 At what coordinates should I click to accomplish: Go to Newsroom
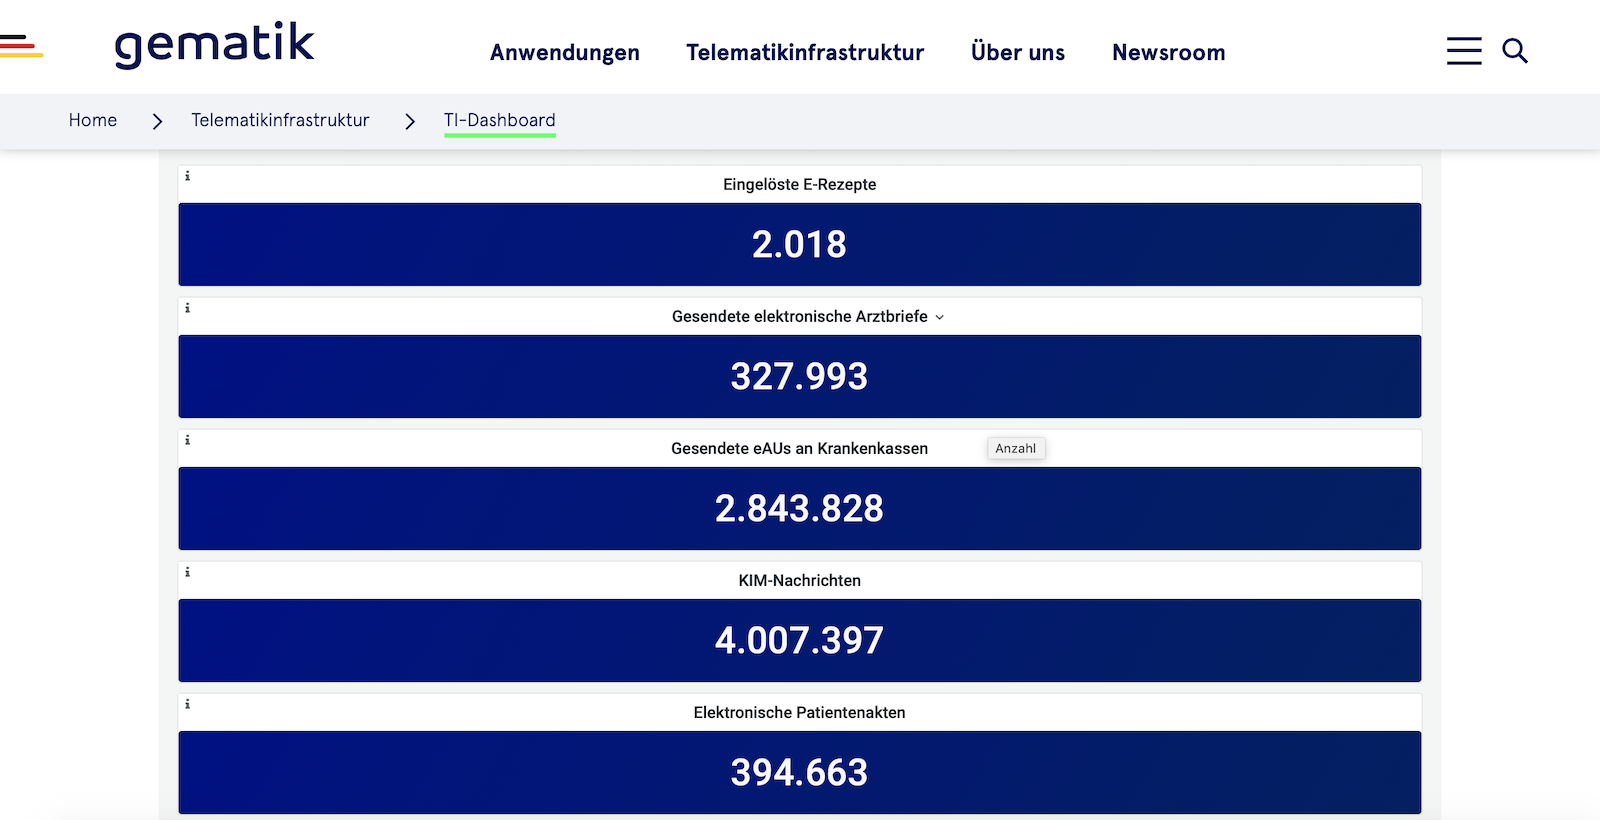click(x=1168, y=53)
